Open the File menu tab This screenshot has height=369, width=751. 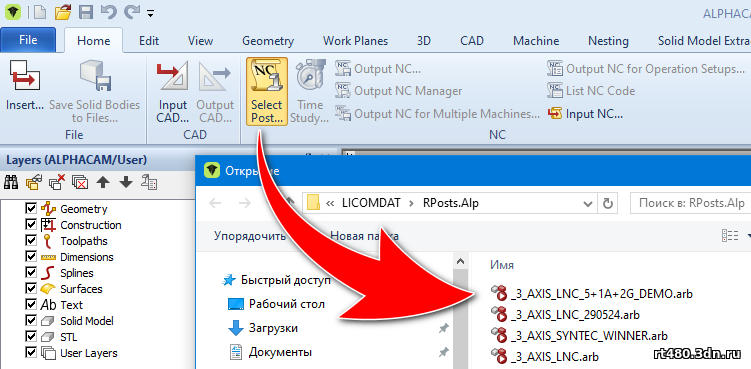tap(28, 40)
